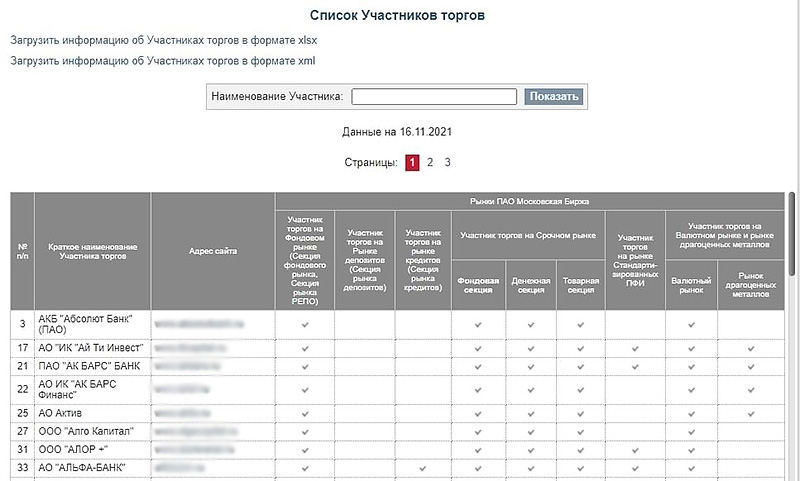The width and height of the screenshot is (800, 481).
Task: Click the 'Фондовая секция' column header
Action: coord(478,286)
